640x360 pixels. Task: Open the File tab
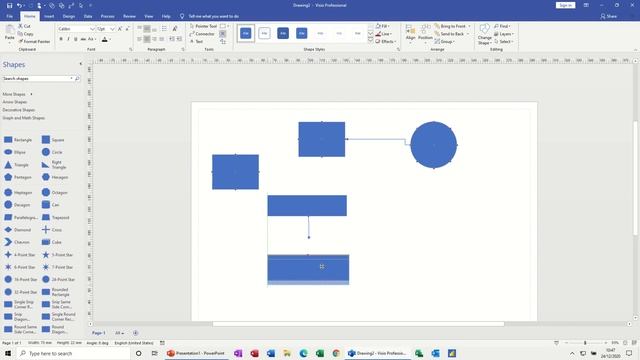[x=10, y=16]
